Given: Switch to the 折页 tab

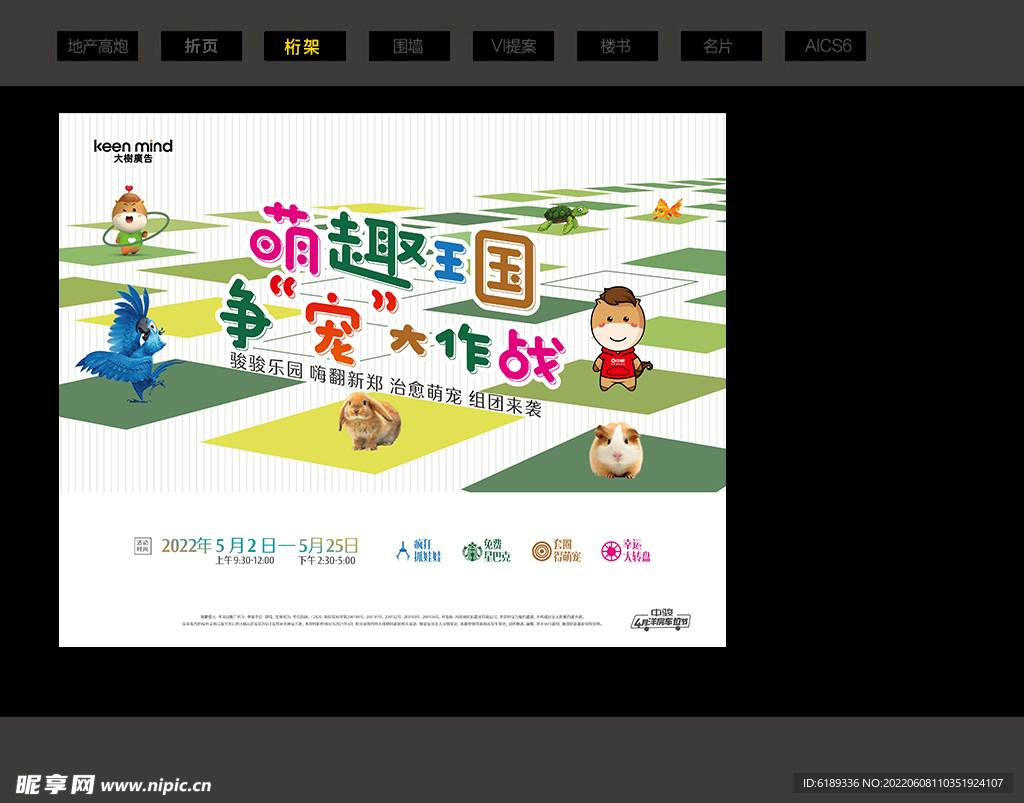Looking at the screenshot, I should 201,46.
